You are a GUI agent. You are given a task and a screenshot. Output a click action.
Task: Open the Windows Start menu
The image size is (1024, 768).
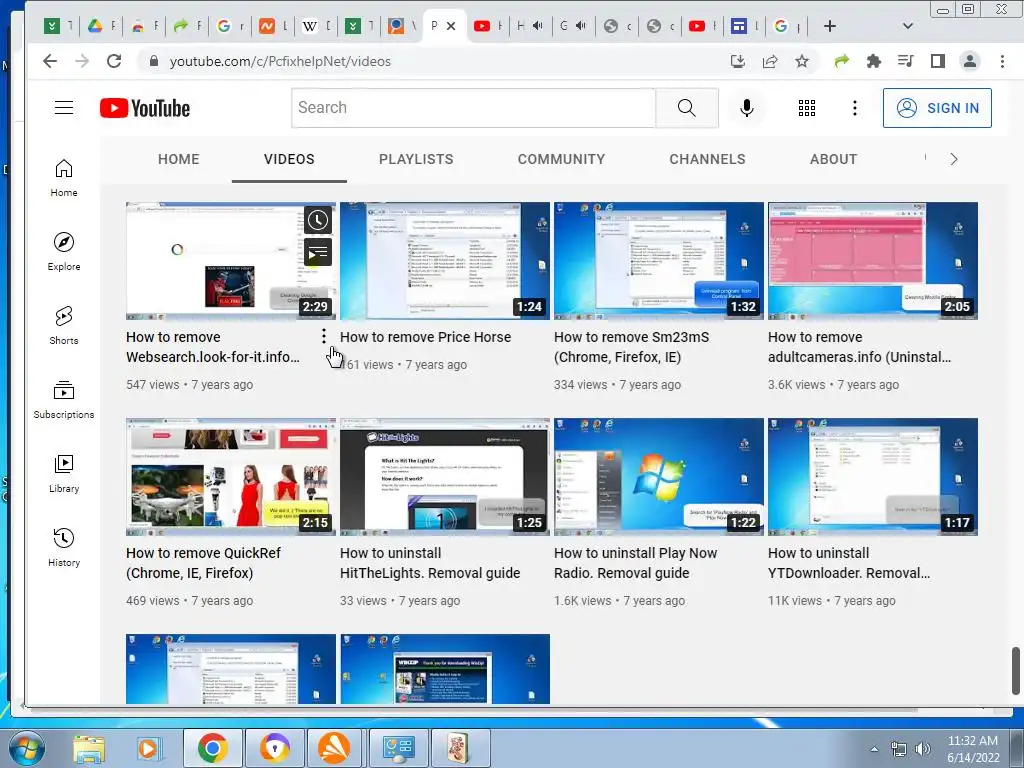coord(26,748)
